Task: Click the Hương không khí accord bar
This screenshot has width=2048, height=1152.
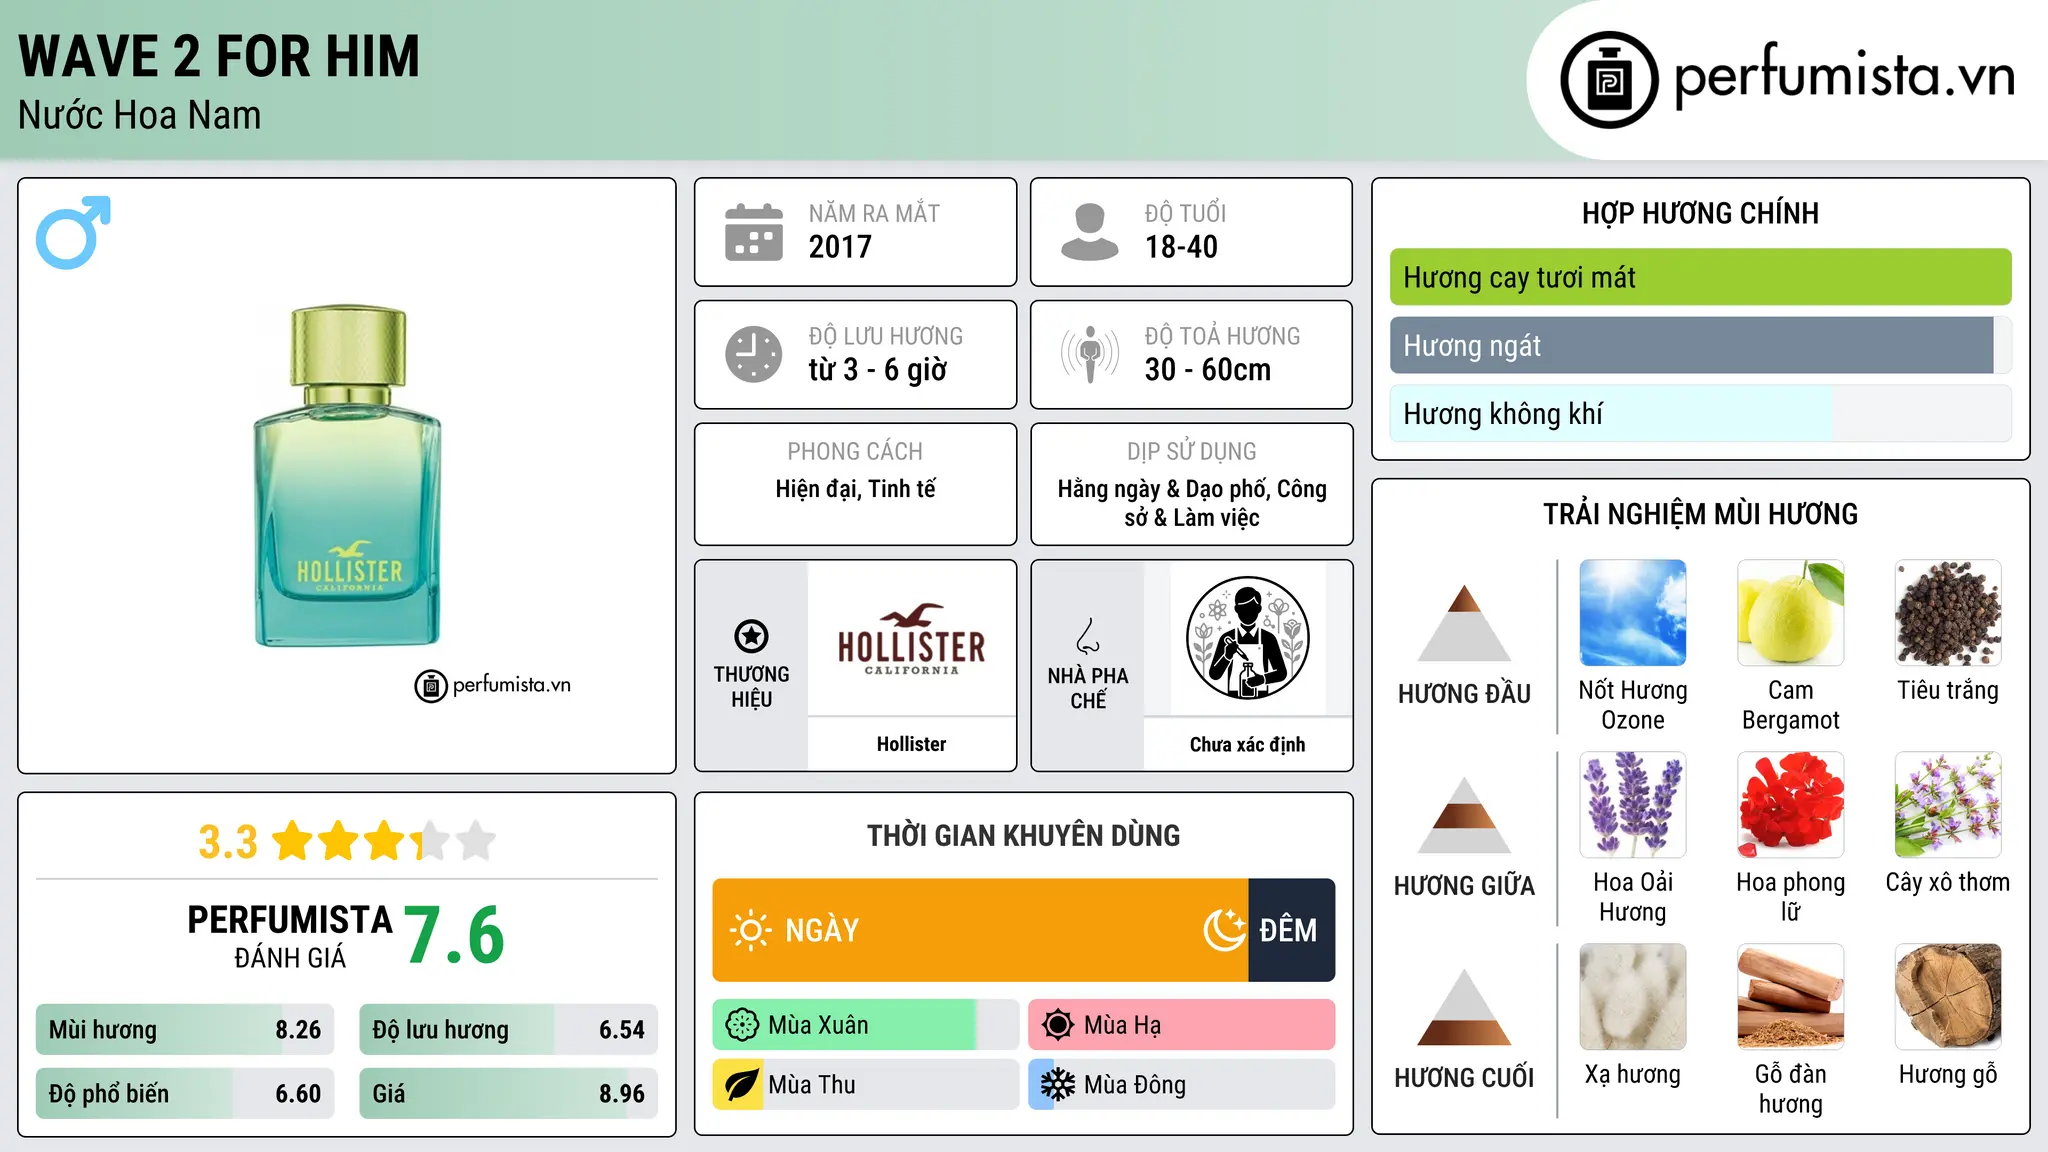Action: click(1700, 413)
